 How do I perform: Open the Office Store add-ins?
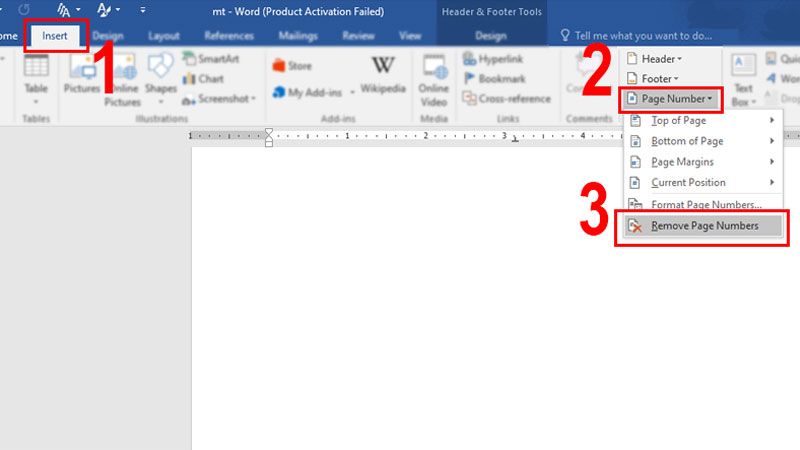(292, 67)
